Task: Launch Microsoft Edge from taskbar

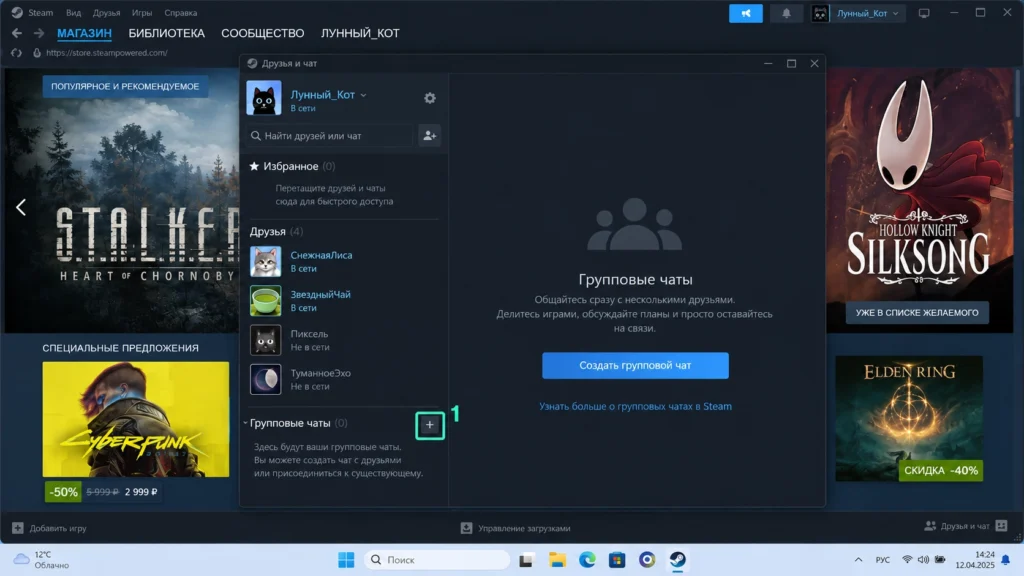Action: tap(587, 560)
